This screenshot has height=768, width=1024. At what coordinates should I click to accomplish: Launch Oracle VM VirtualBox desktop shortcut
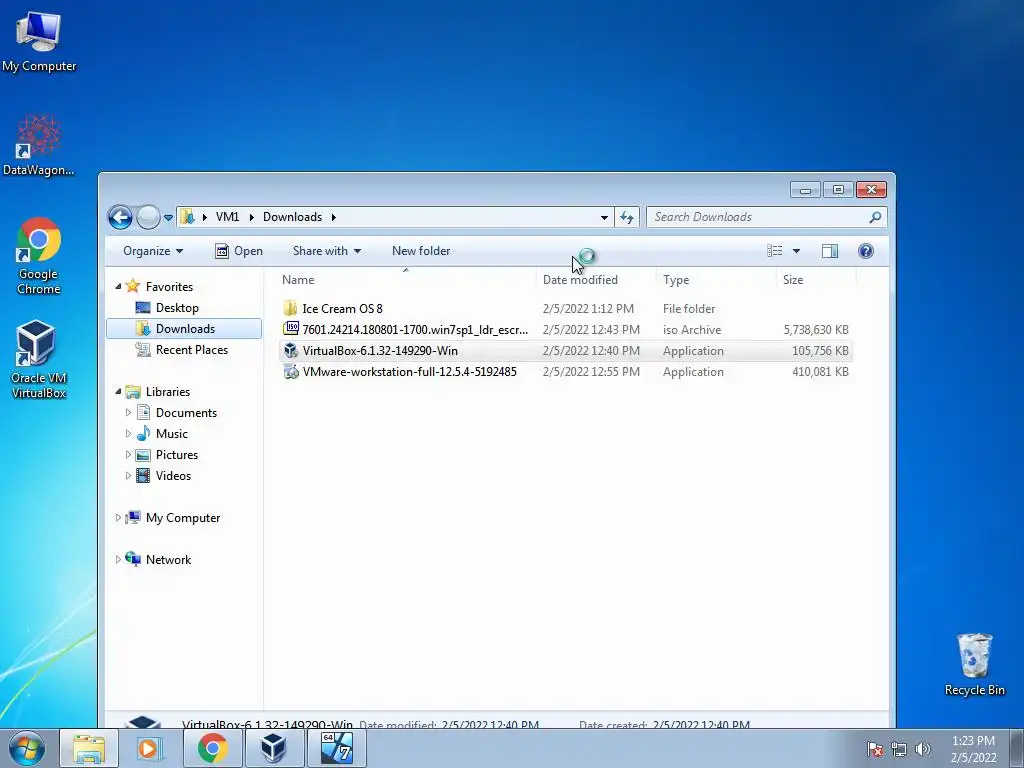pyautogui.click(x=39, y=359)
